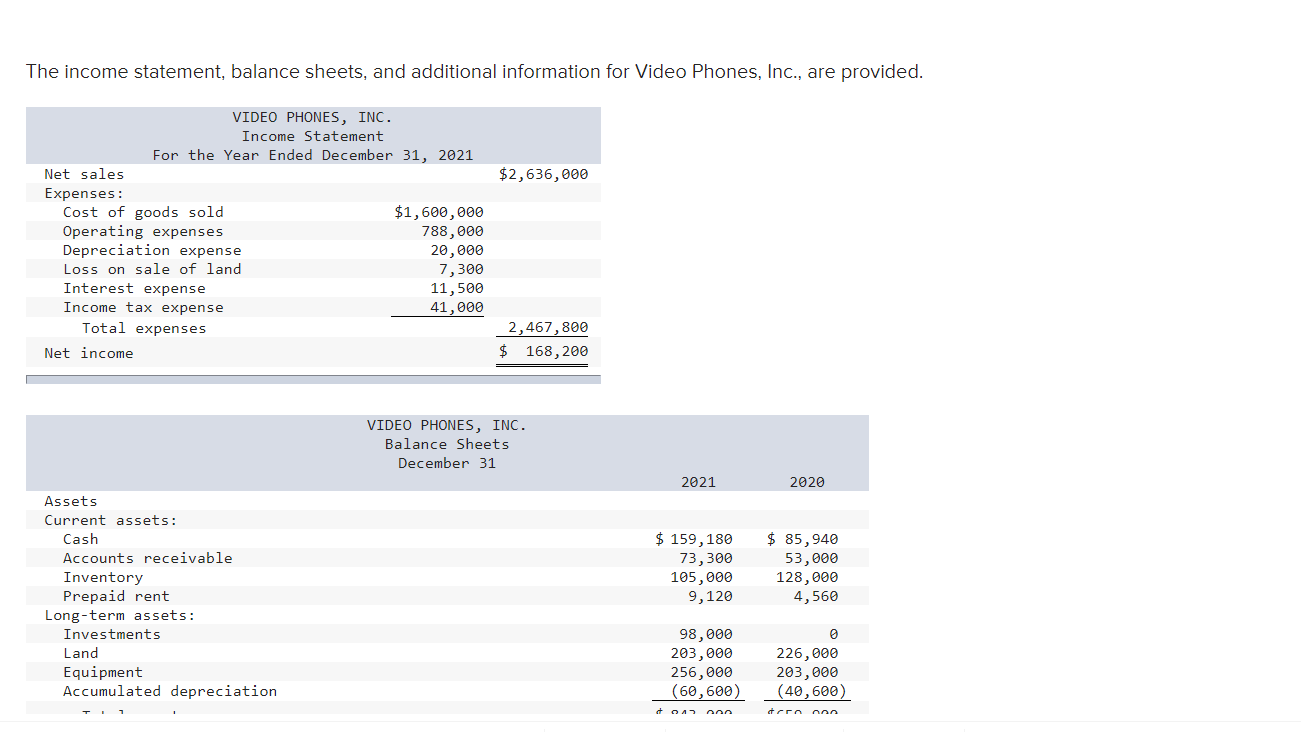1301x732 pixels.
Task: Select the Net sales value $2,636,000
Action: point(543,173)
